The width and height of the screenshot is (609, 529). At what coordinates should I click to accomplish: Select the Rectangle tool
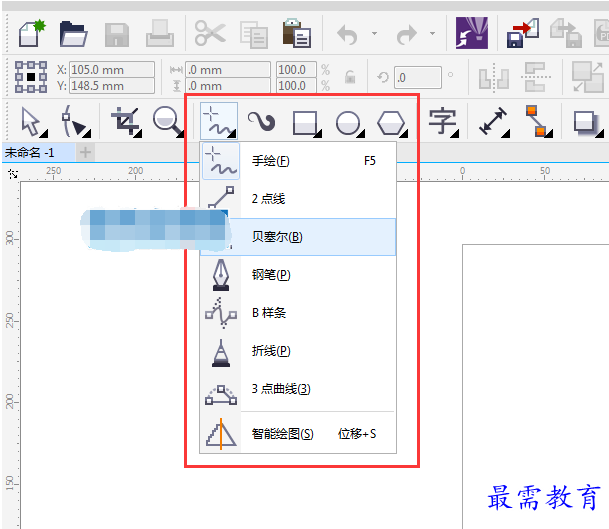point(306,124)
